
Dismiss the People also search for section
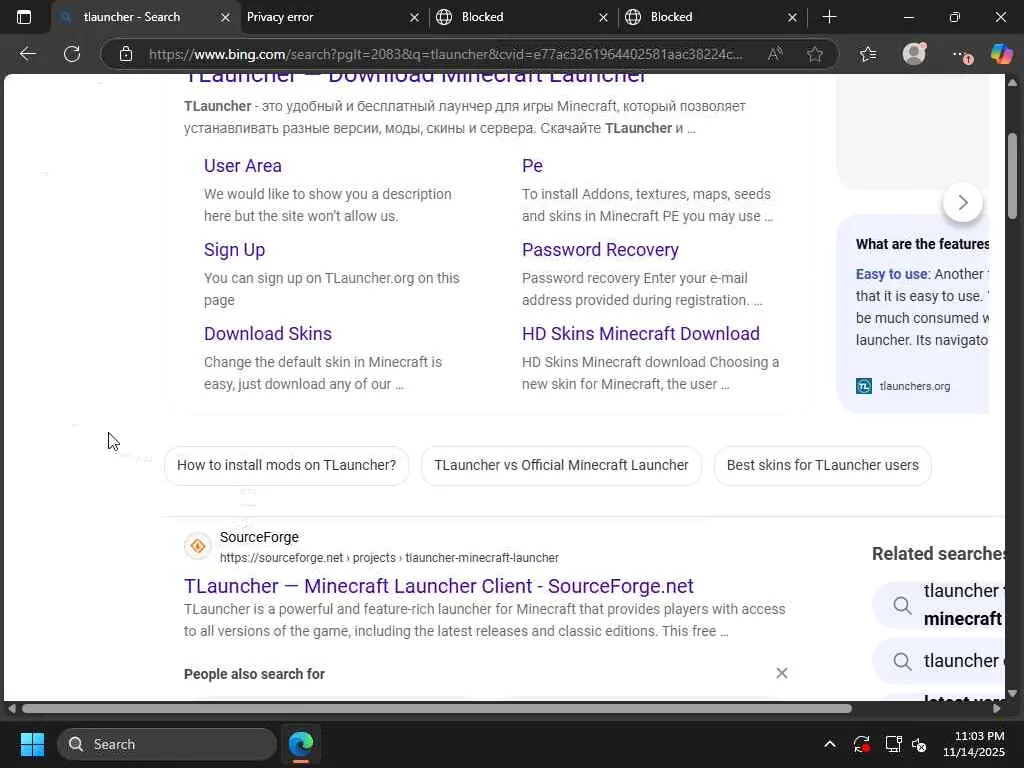(782, 673)
